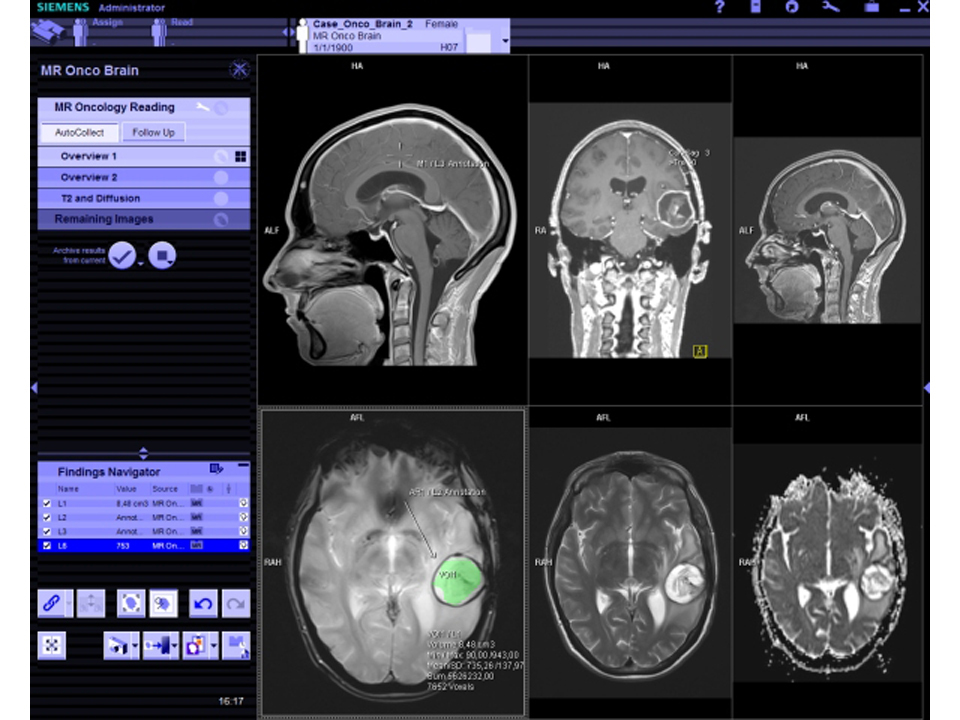960x720 pixels.
Task: Select the coronal brain image with tumor
Action: pos(630,230)
